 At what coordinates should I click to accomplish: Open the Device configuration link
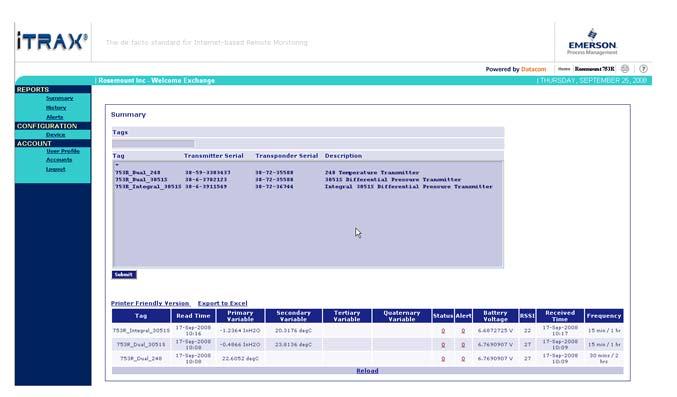click(x=56, y=135)
